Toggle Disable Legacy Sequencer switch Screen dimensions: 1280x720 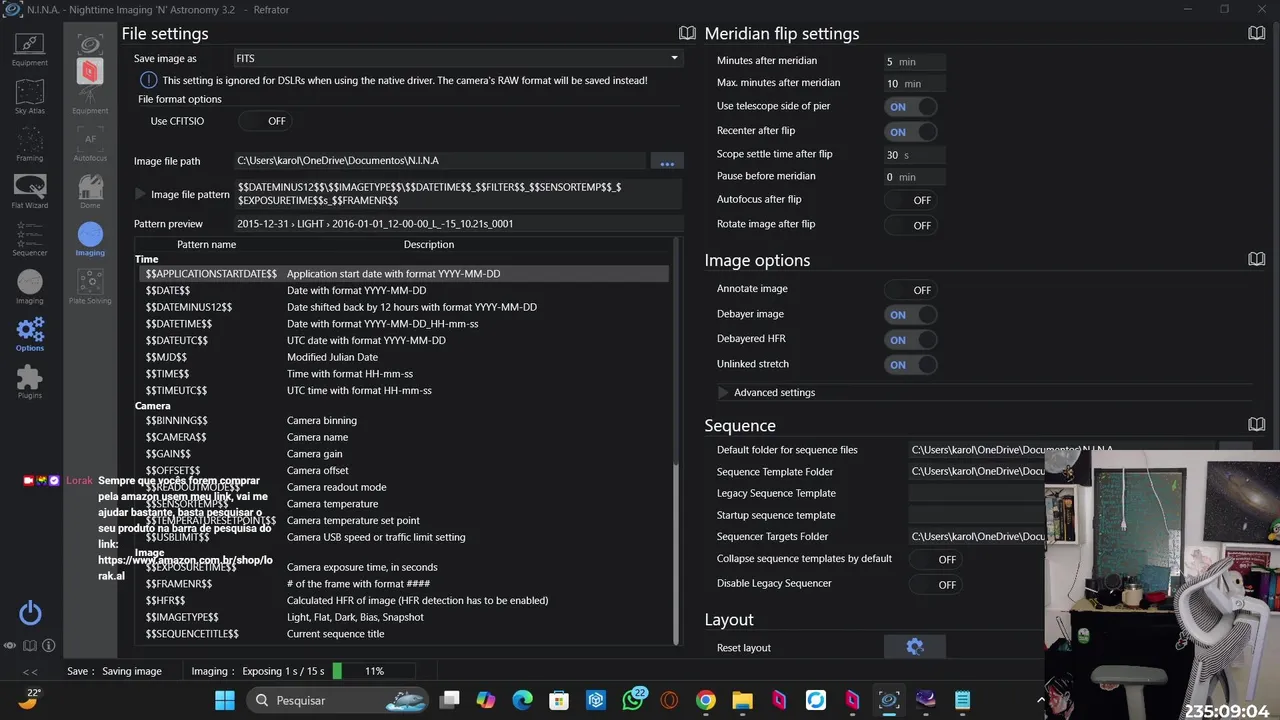click(x=936, y=585)
